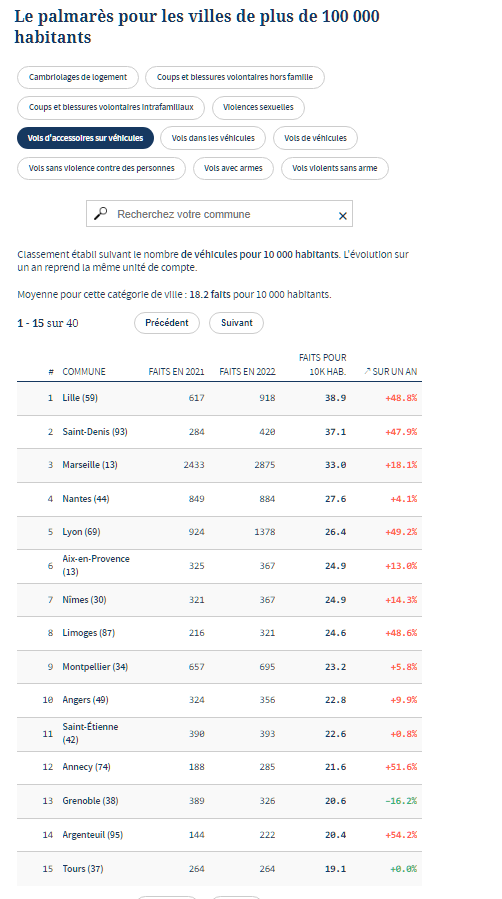Select Coups et blessures volontaires hors famille
Screen dimensions: 502x899
click(235, 77)
